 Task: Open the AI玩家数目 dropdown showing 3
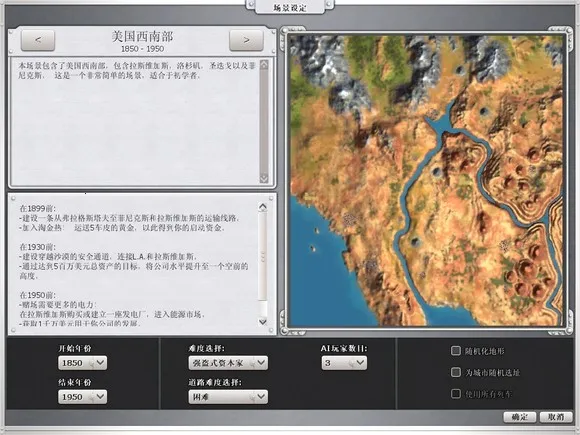click(344, 363)
